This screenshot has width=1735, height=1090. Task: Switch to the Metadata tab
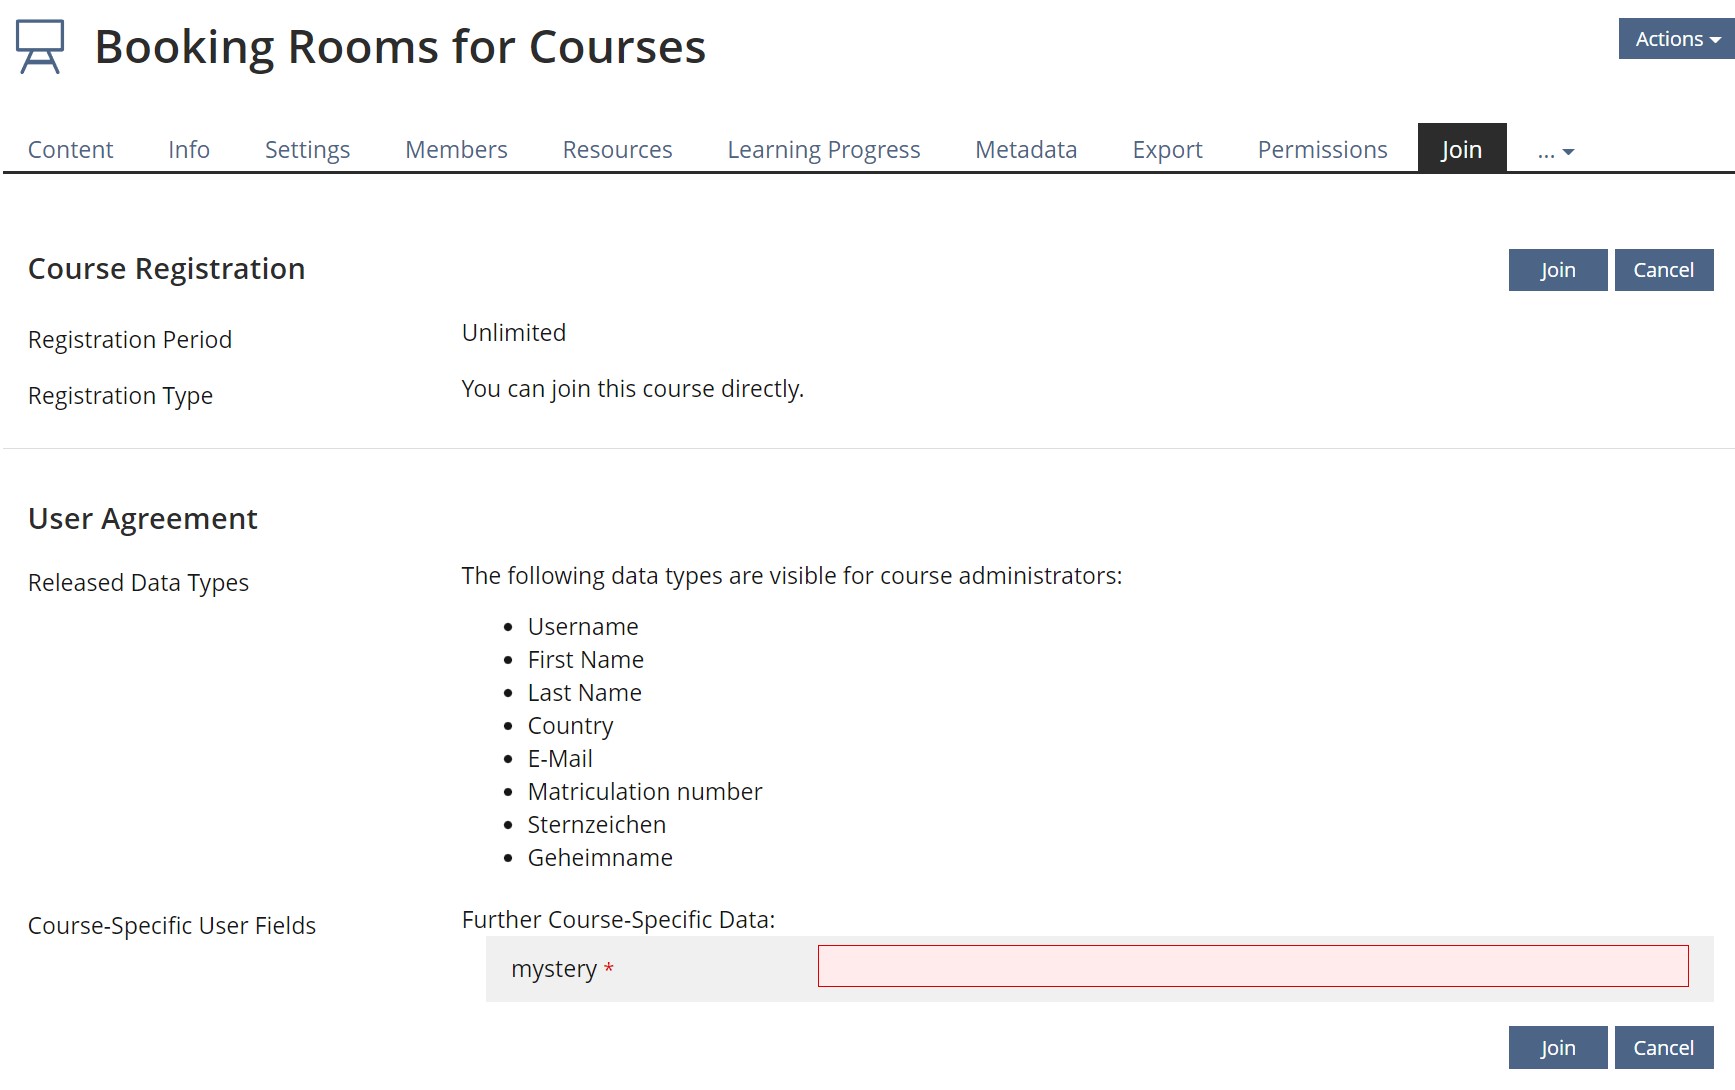pyautogui.click(x=1026, y=150)
